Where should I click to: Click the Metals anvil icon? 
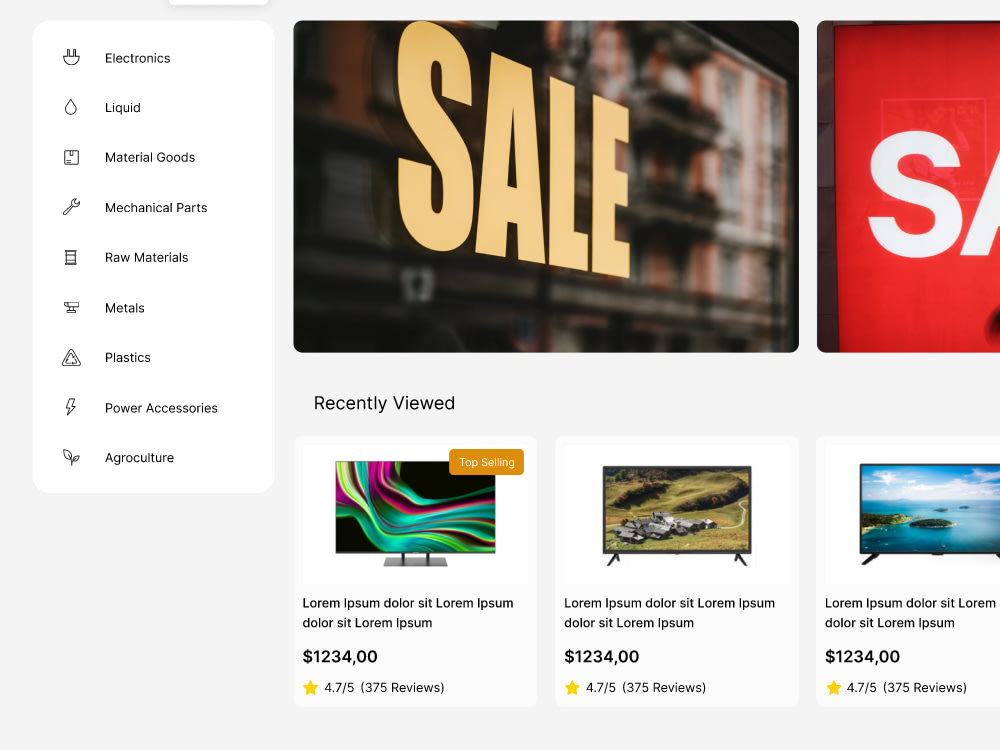click(x=71, y=307)
